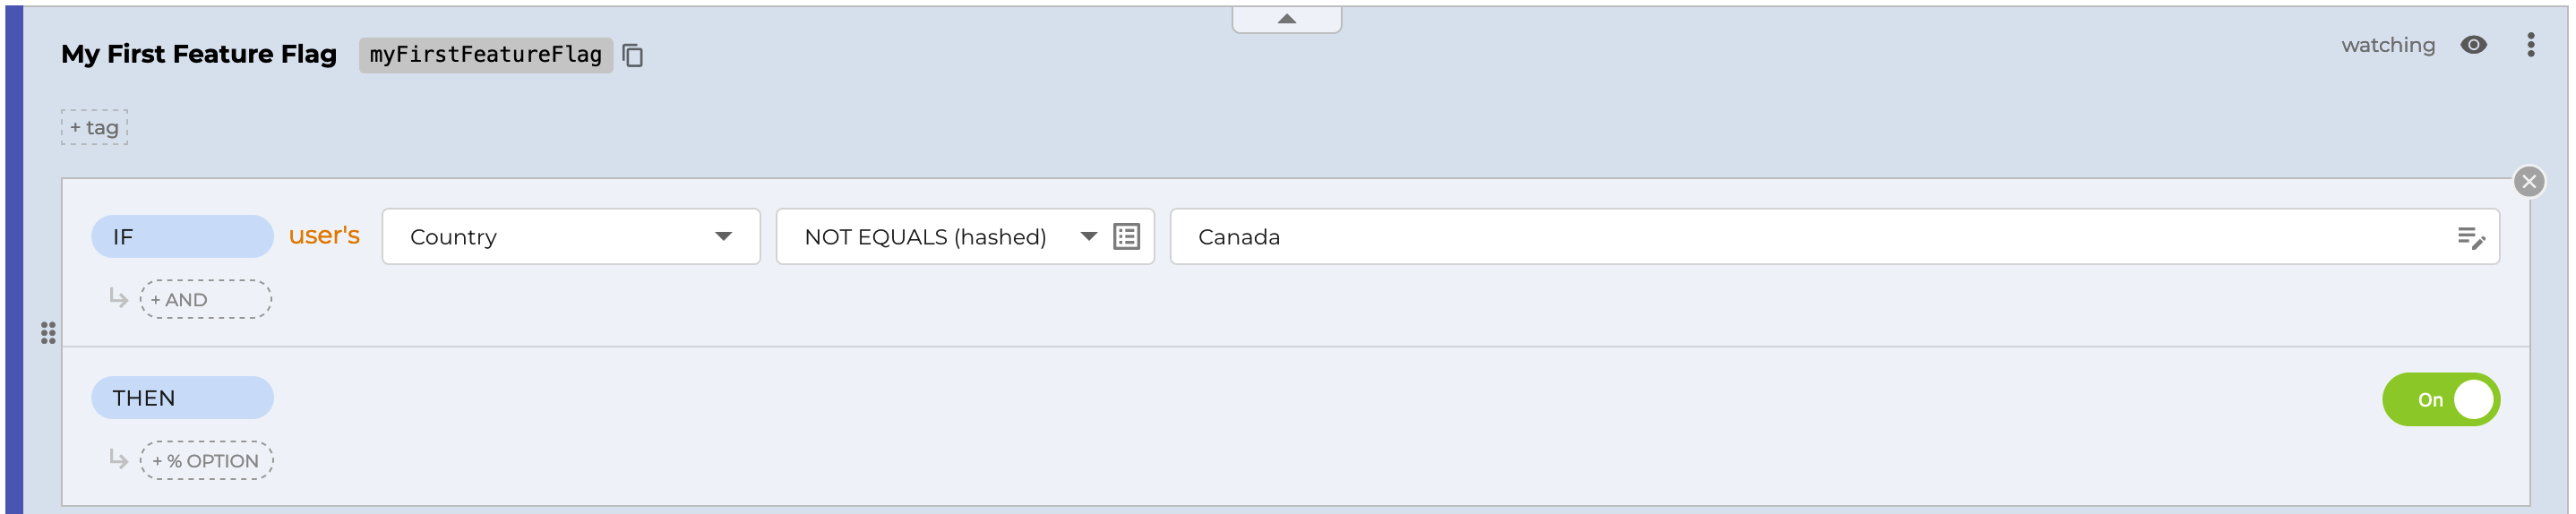The width and height of the screenshot is (2576, 514).
Task: Click the My First Feature Flag title
Action: [x=199, y=54]
